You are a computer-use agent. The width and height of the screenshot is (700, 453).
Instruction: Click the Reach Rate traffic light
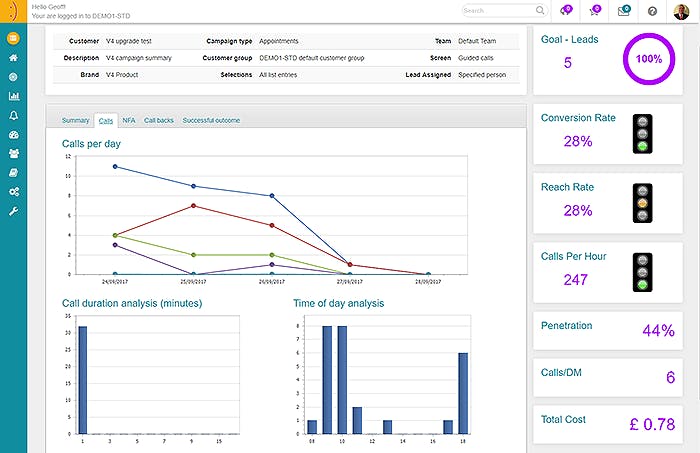click(x=642, y=203)
